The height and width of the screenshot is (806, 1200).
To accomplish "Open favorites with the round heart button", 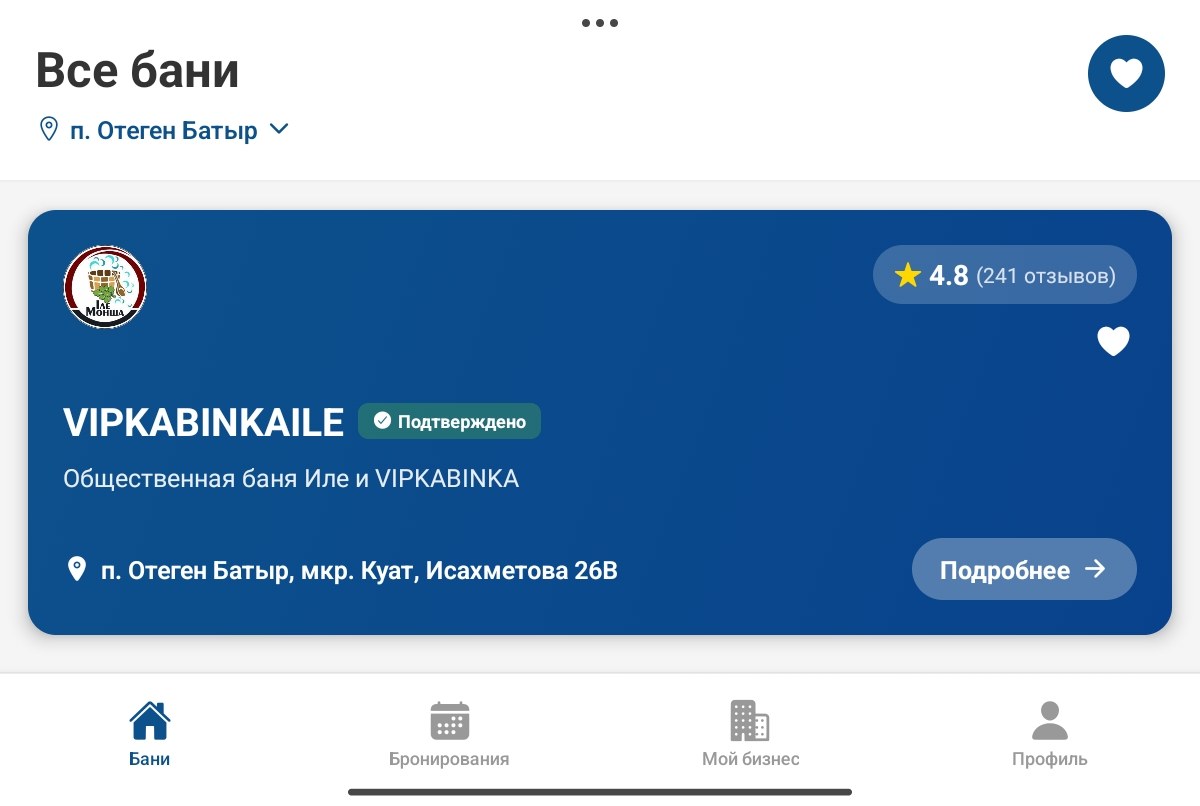I will pyautogui.click(x=1126, y=73).
